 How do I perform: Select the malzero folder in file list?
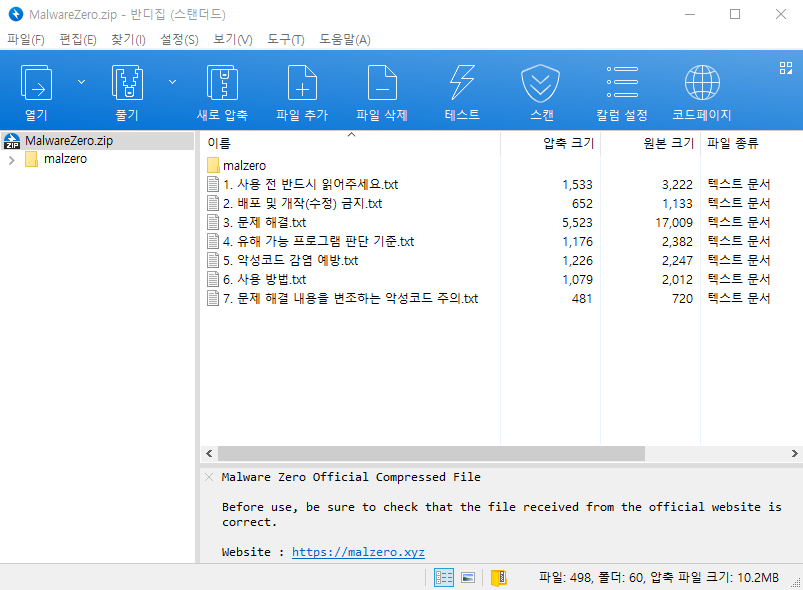coord(237,165)
